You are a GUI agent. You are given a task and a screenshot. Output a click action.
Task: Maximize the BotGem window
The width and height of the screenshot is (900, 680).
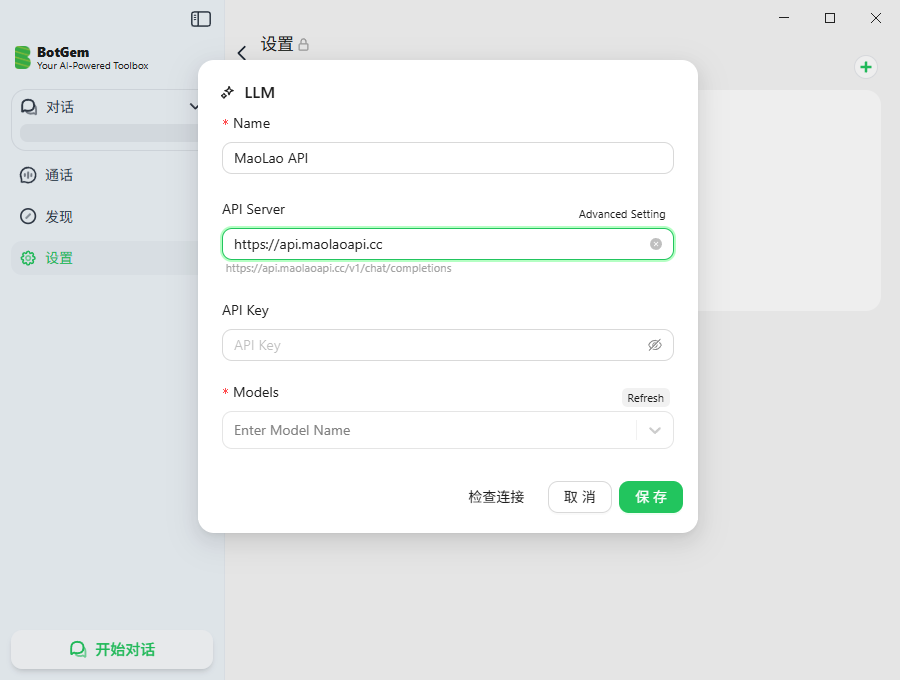point(830,18)
